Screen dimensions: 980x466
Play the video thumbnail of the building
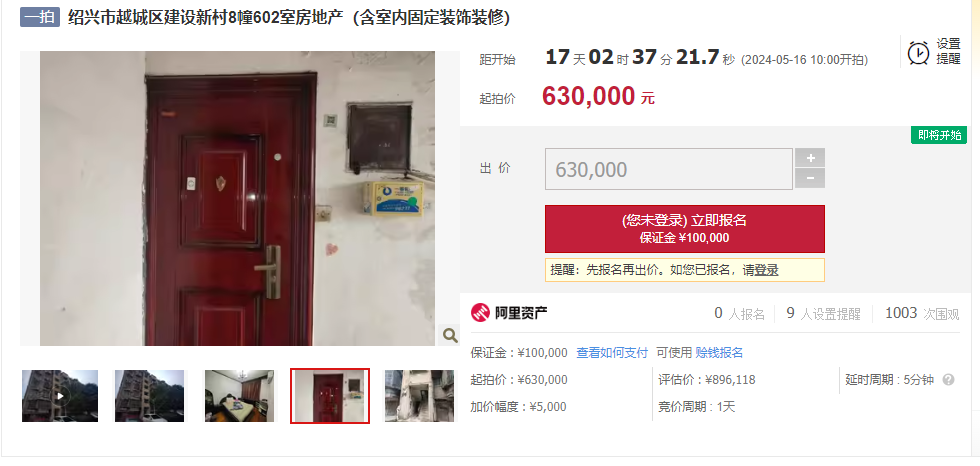tap(60, 395)
